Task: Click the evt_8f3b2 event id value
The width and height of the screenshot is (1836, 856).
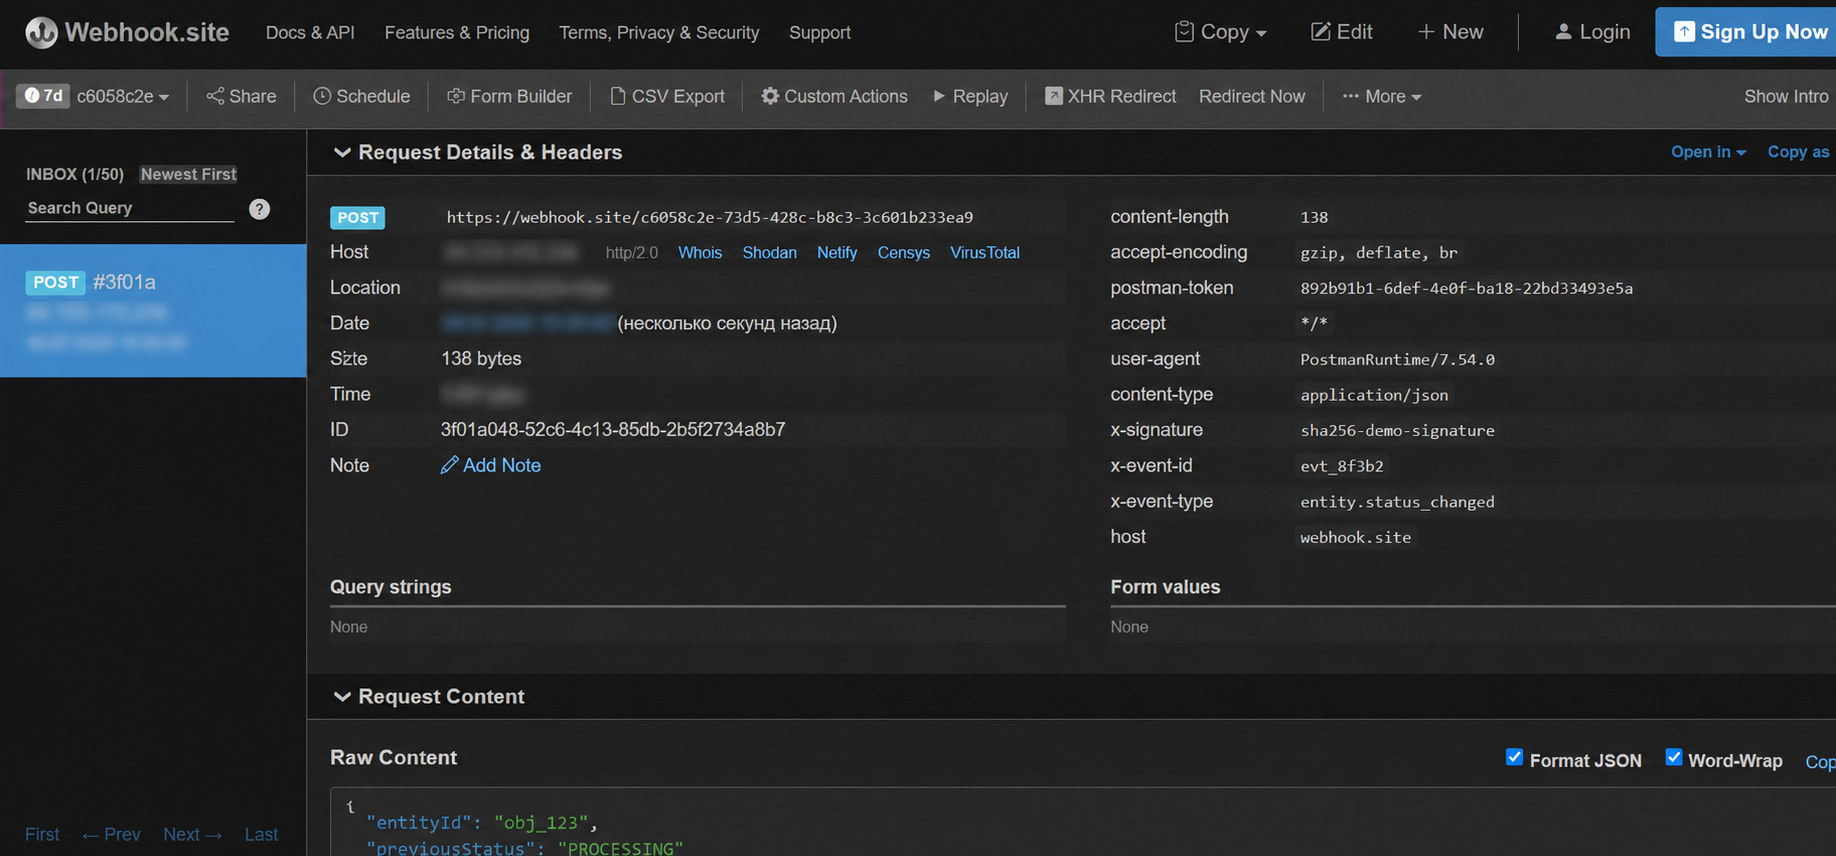Action: click(x=1342, y=466)
